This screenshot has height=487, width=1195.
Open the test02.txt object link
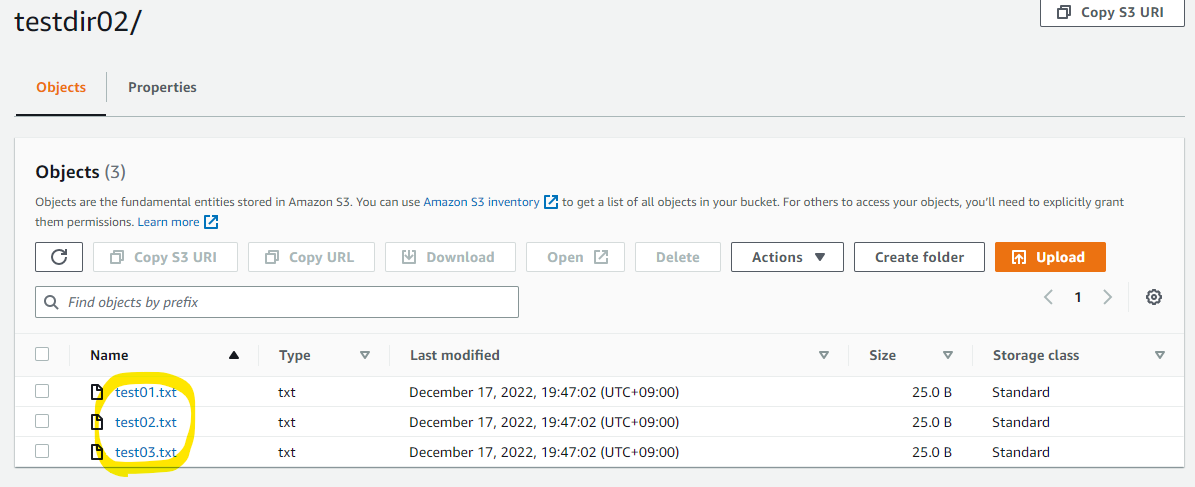coord(146,422)
